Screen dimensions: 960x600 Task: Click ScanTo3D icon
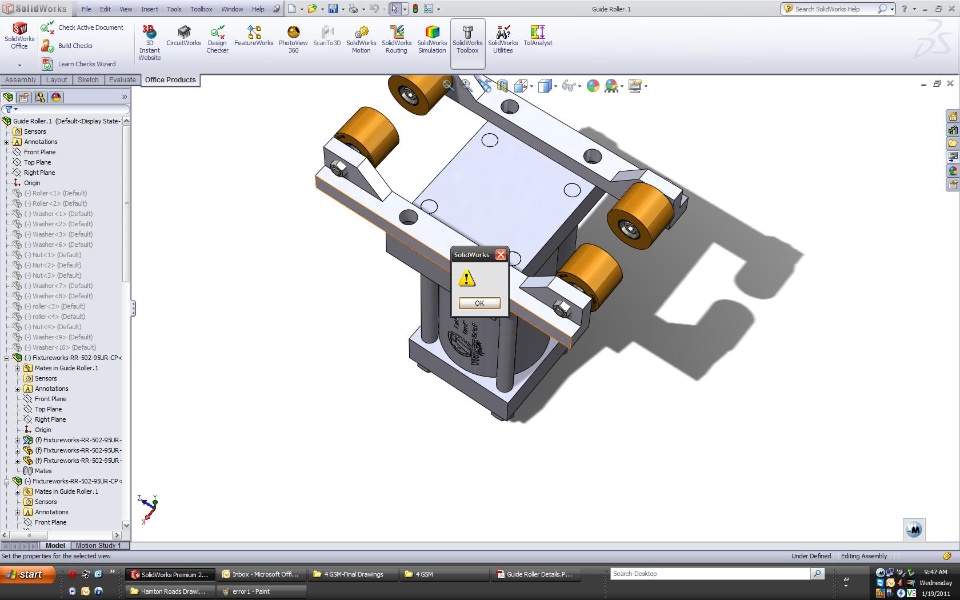[327, 36]
